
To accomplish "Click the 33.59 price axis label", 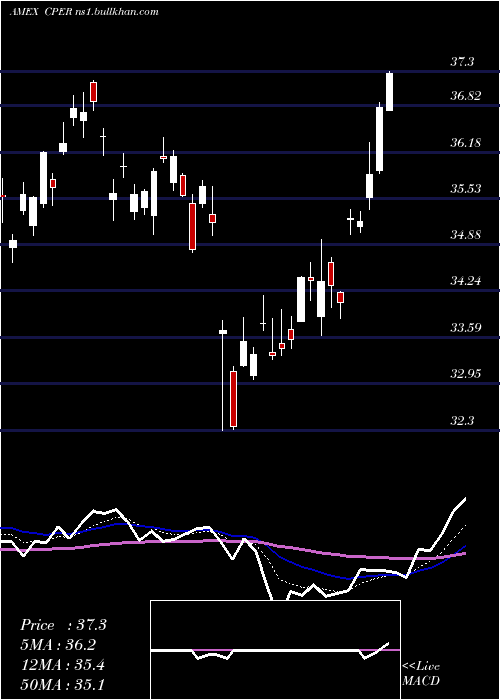I will click(465, 328).
